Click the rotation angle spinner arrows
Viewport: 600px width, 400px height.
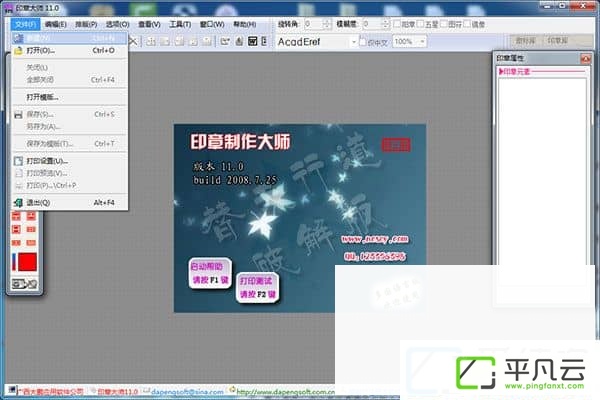(x=326, y=24)
